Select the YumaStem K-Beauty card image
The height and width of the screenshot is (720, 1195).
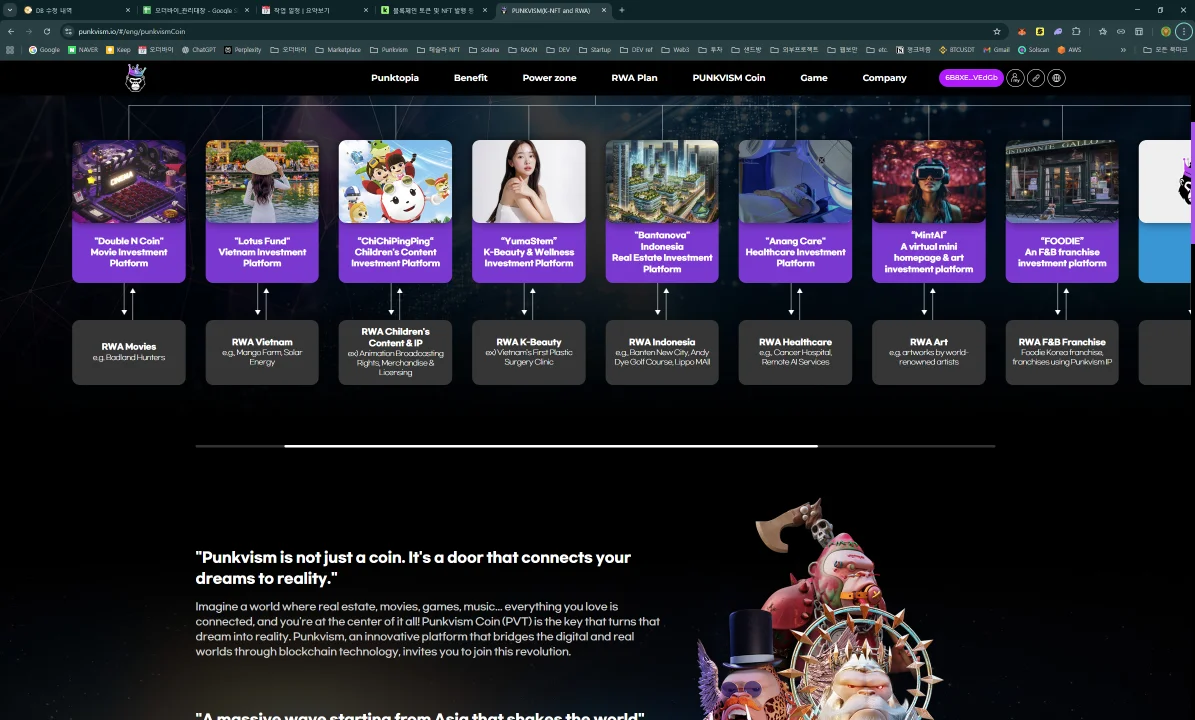528,181
